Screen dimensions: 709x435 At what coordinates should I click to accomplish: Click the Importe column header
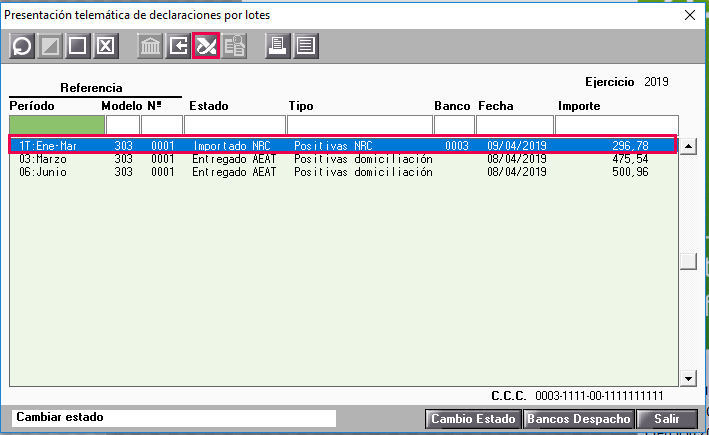[579, 106]
